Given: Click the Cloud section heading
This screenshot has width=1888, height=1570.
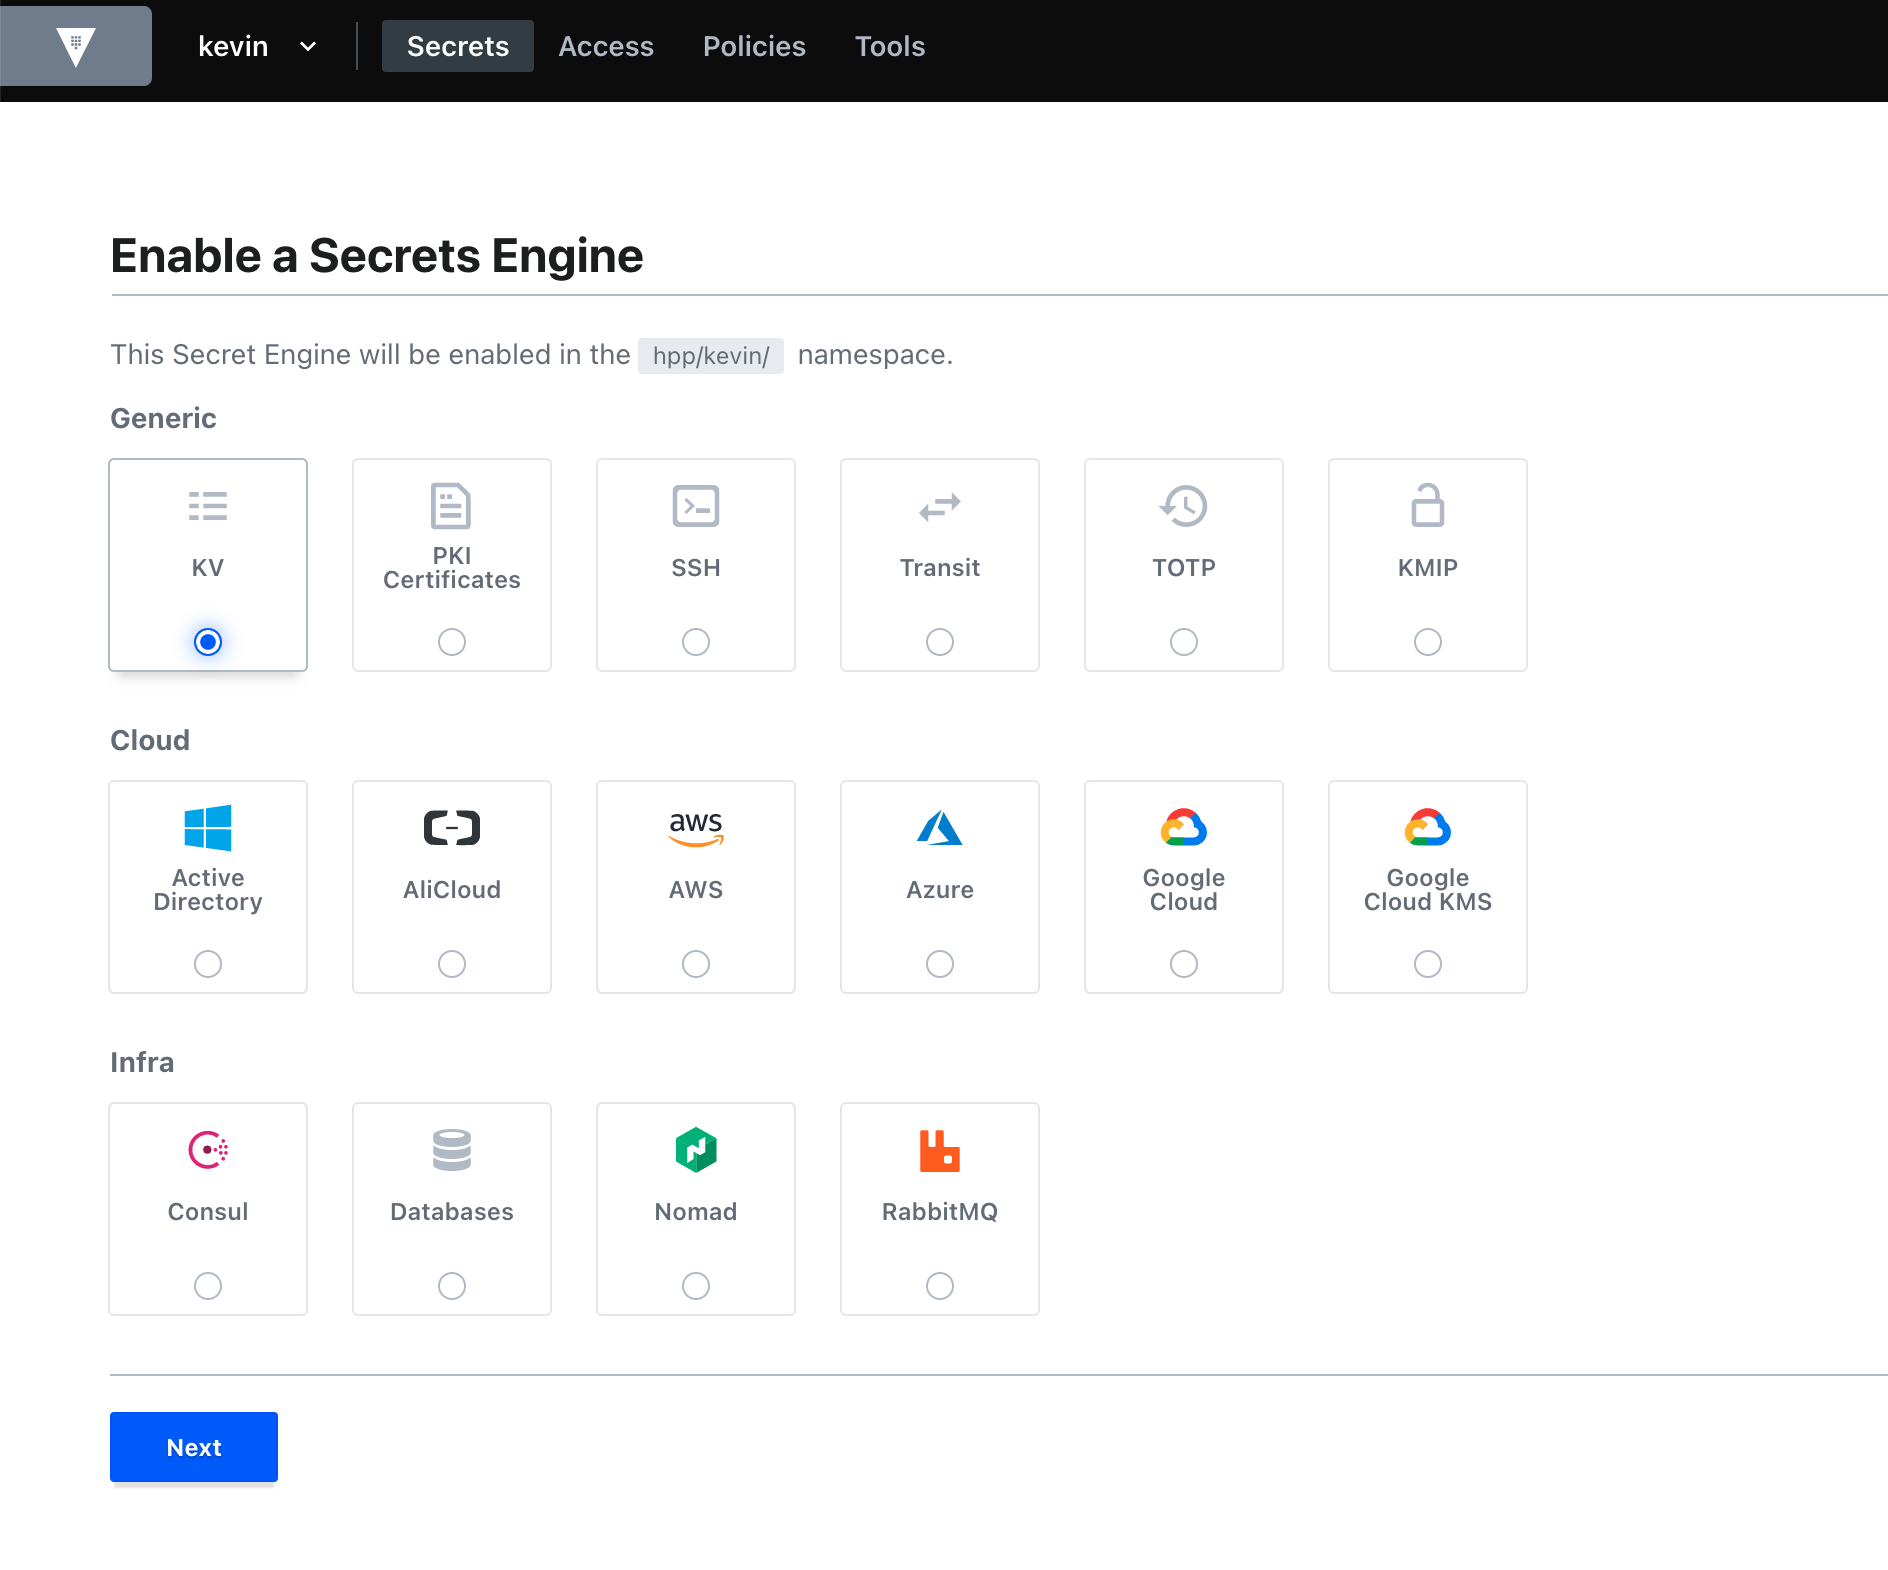Looking at the screenshot, I should tap(150, 740).
